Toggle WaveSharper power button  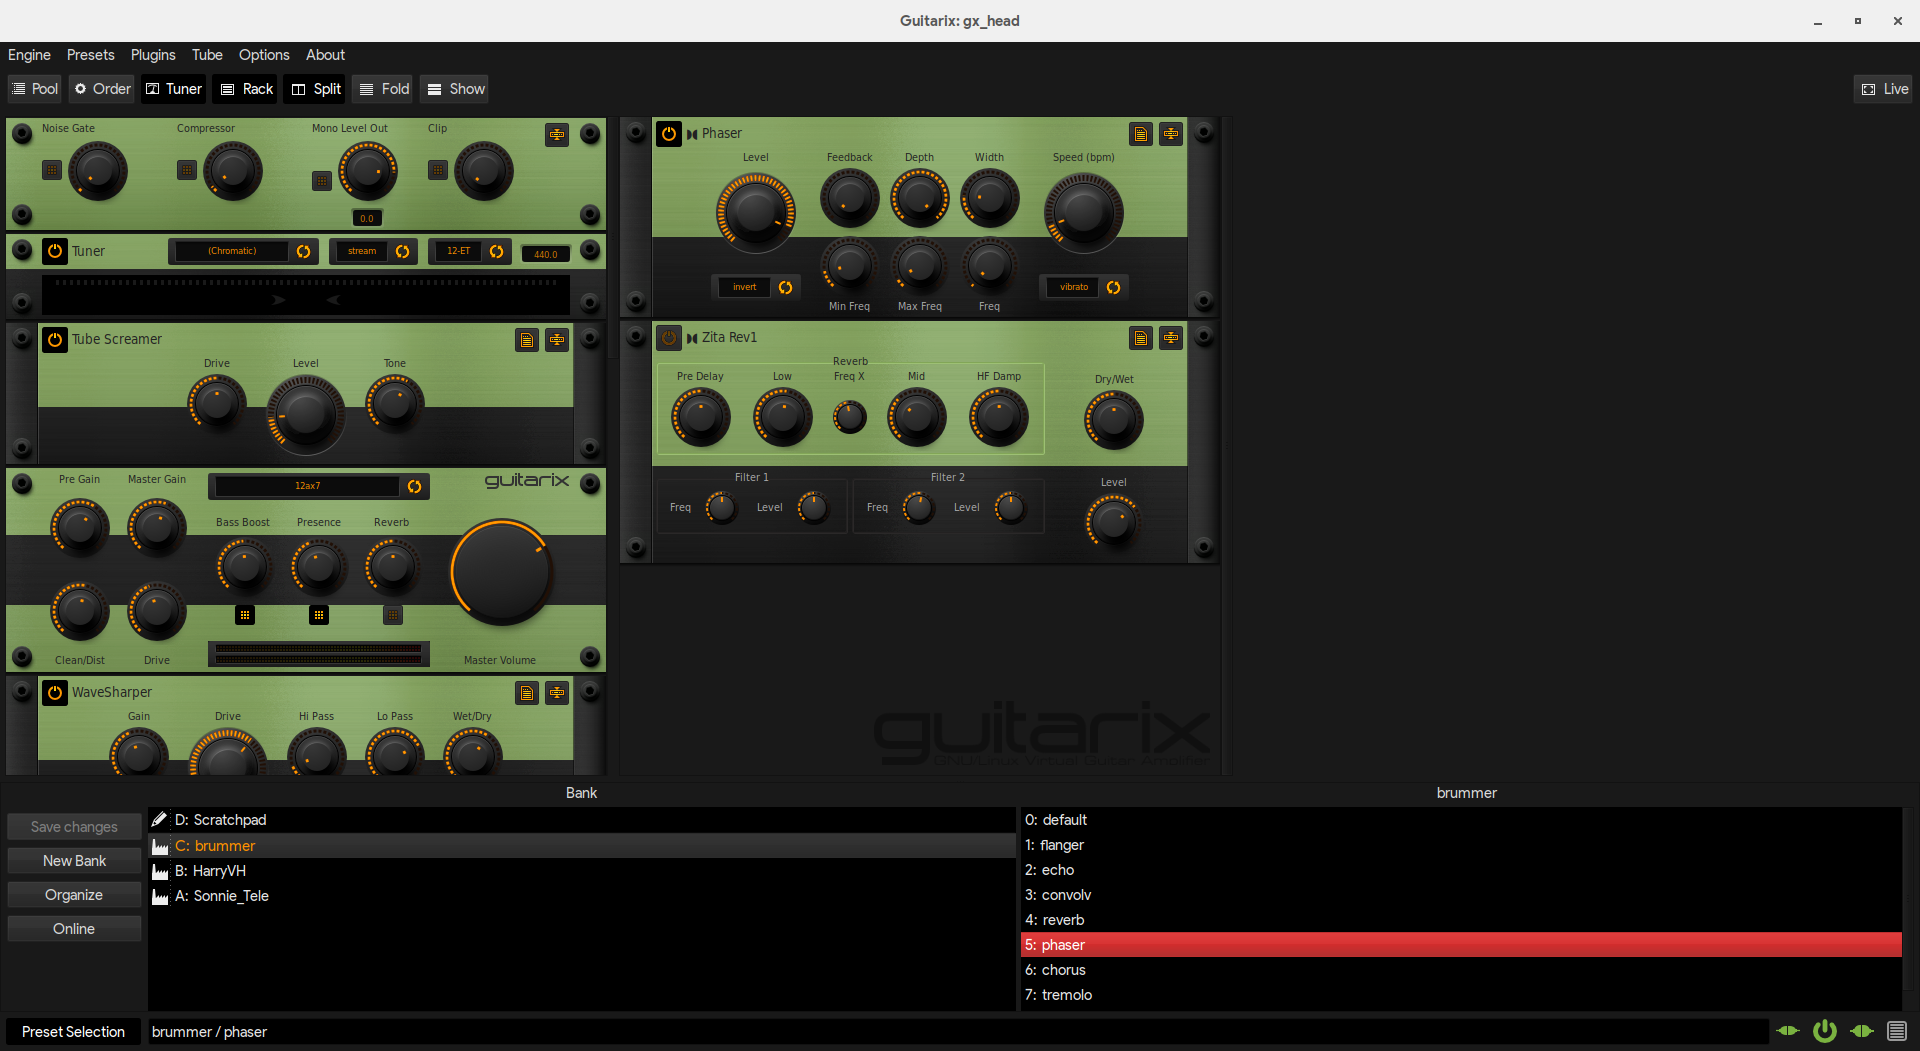click(55, 693)
